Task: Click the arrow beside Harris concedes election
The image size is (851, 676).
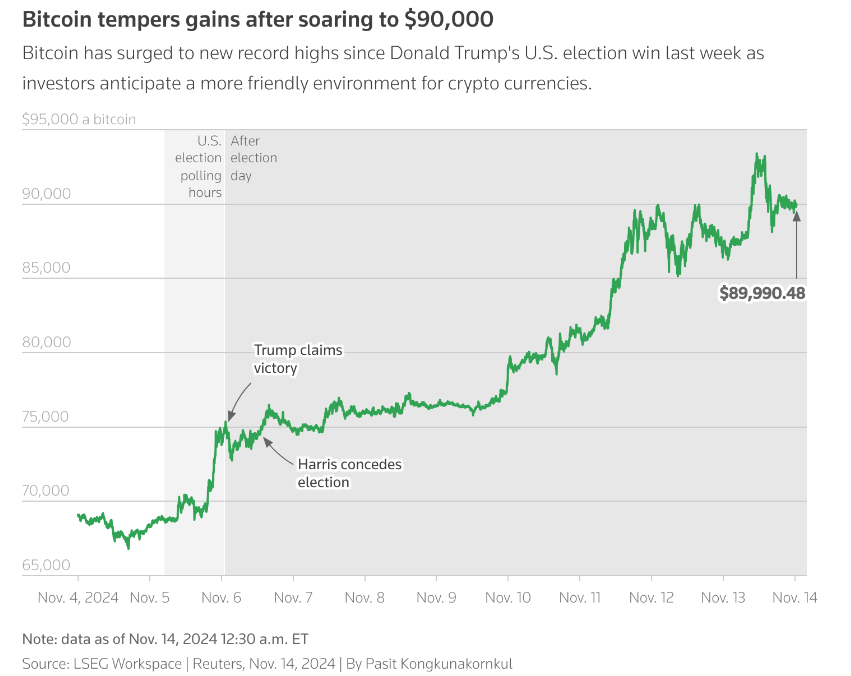Action: pyautogui.click(x=274, y=447)
